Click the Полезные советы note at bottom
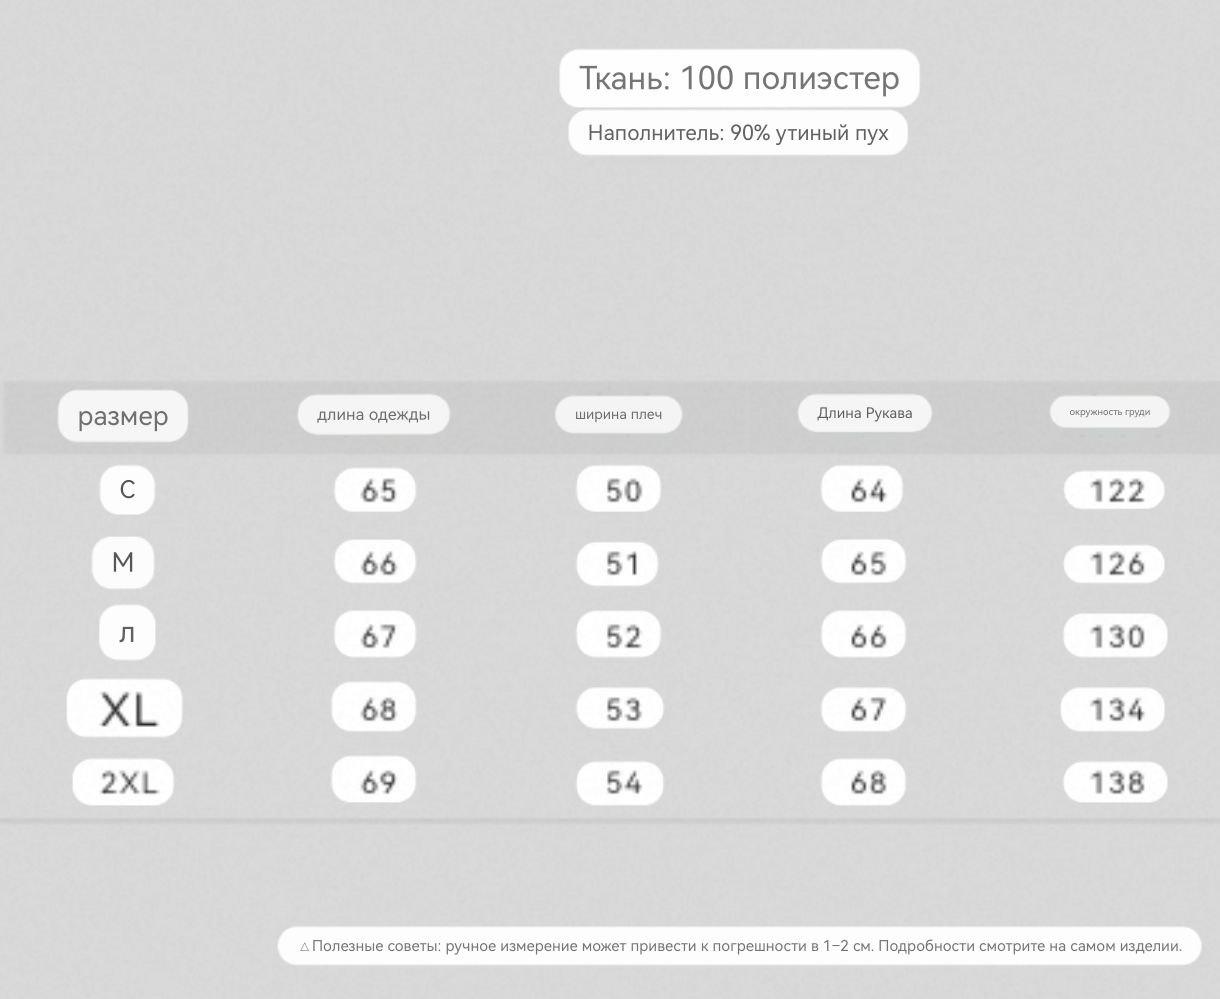Screen dimensions: 1220x999 click(x=740, y=946)
